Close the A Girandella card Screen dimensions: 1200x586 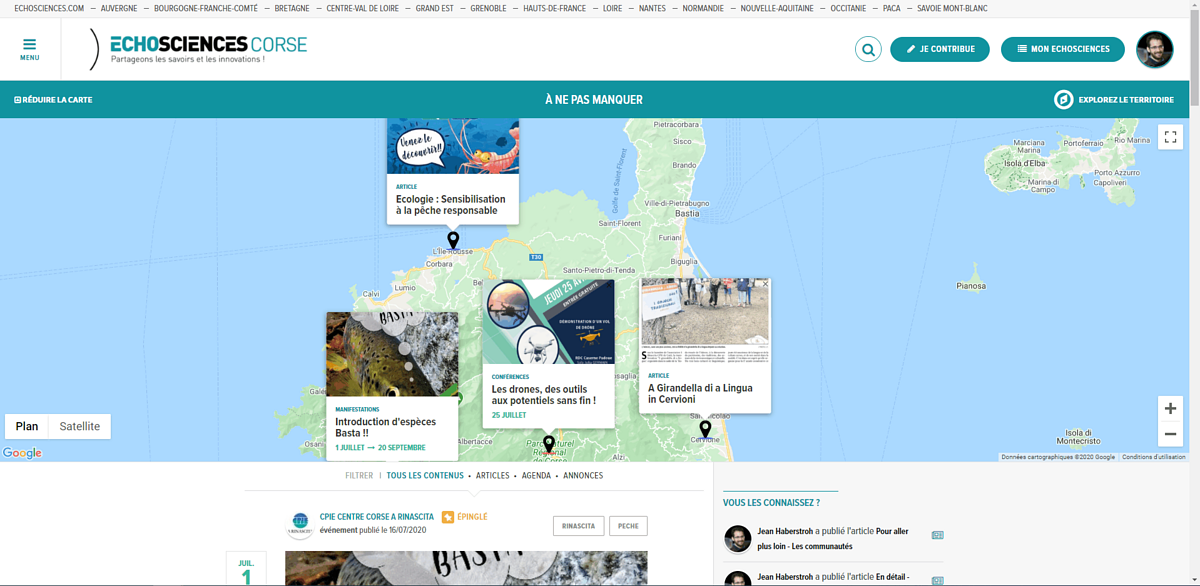click(765, 284)
